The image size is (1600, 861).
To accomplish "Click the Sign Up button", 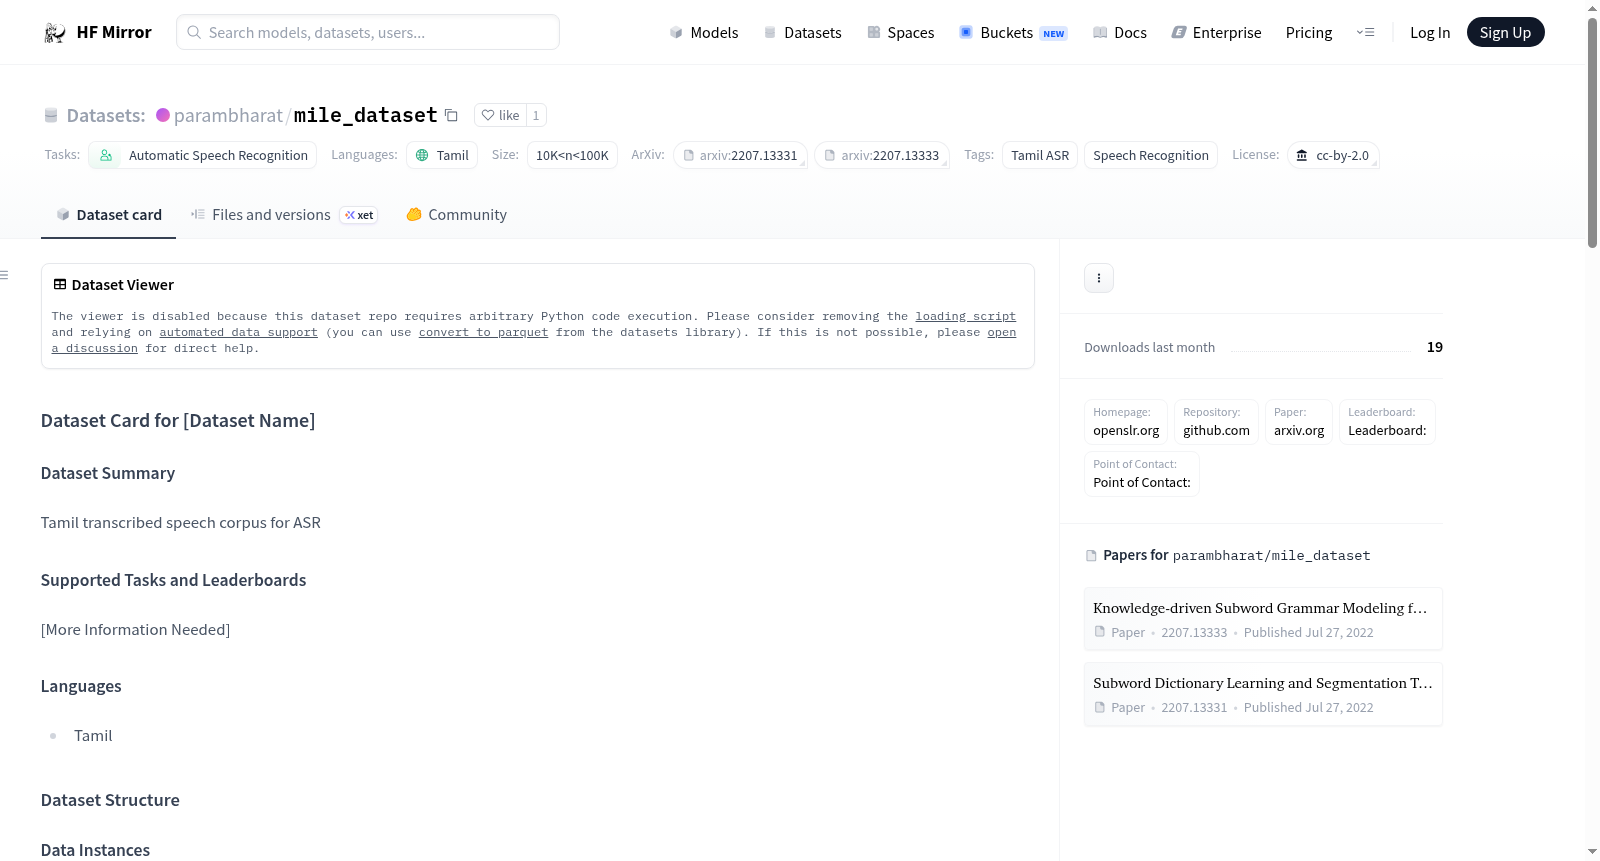I will coord(1505,33).
